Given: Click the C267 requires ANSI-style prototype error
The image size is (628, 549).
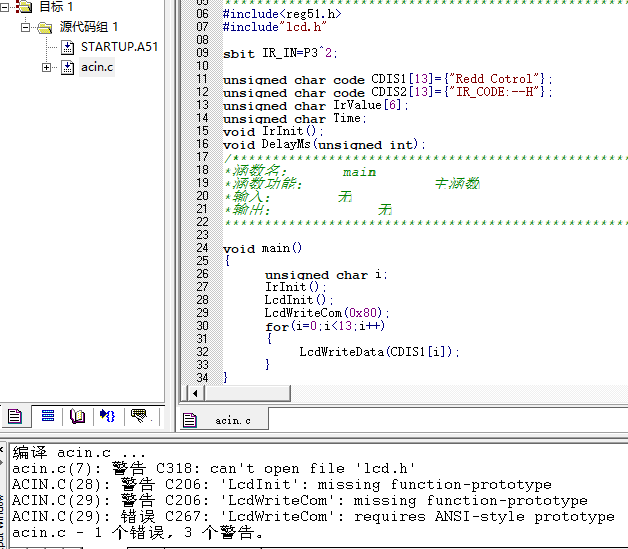Looking at the screenshot, I should (x=313, y=517).
